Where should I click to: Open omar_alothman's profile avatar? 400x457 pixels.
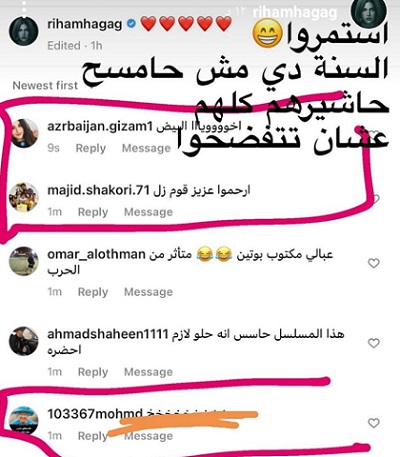coord(24,261)
